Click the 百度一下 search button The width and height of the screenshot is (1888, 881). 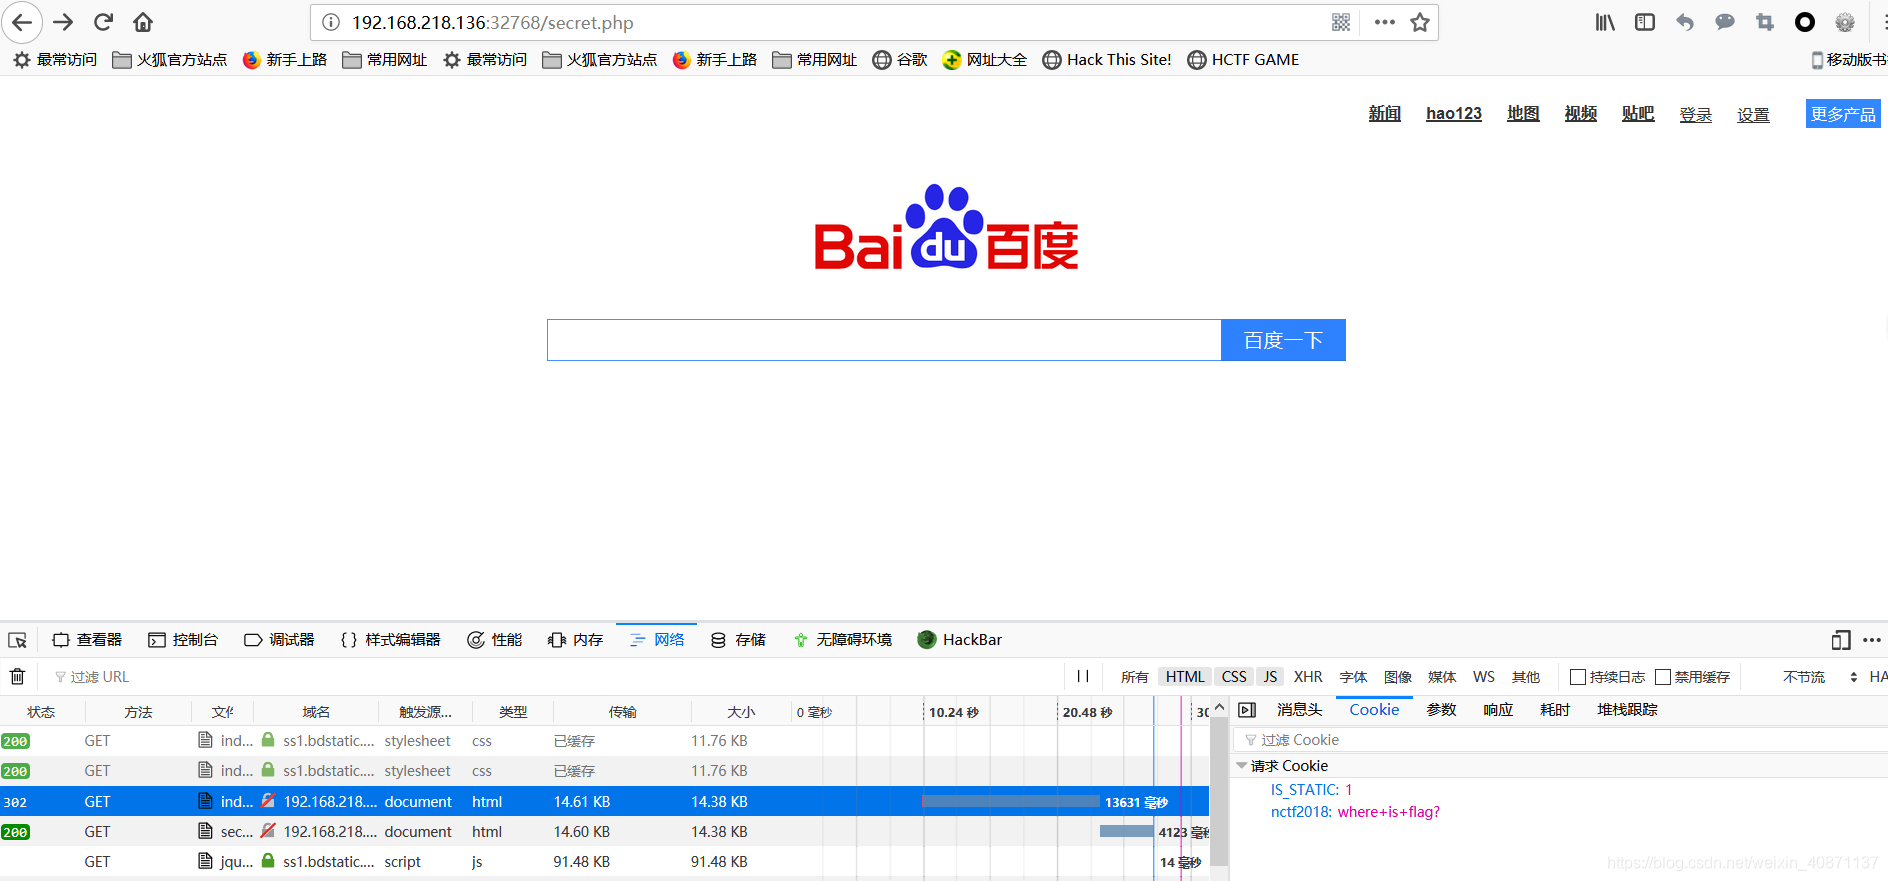click(x=1283, y=340)
